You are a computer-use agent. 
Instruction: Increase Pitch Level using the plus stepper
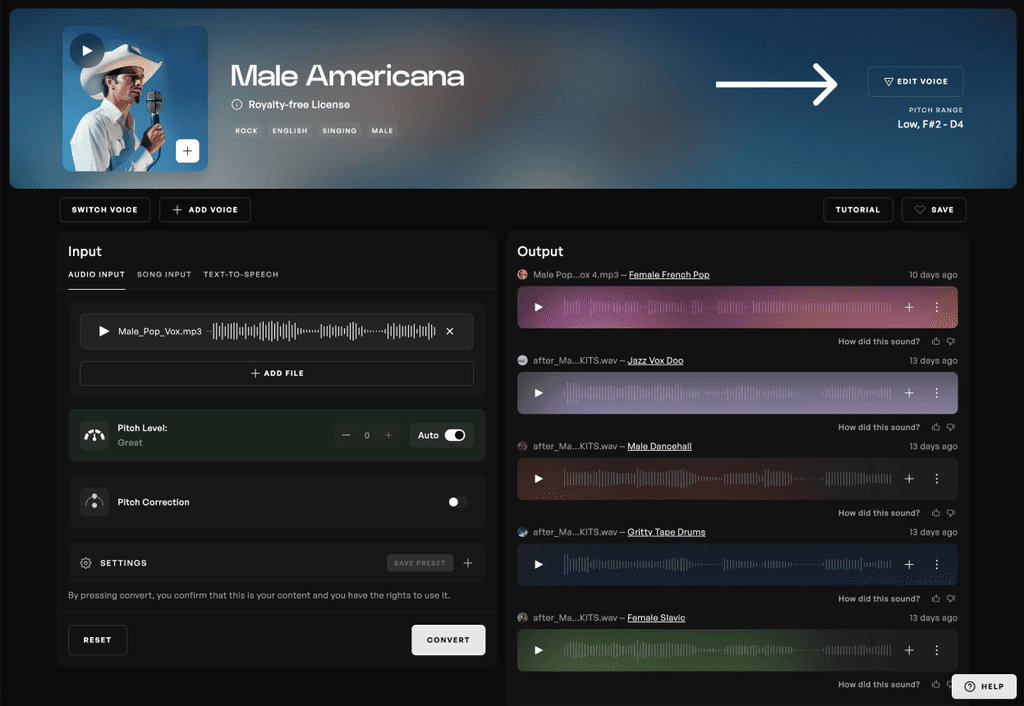coord(388,435)
